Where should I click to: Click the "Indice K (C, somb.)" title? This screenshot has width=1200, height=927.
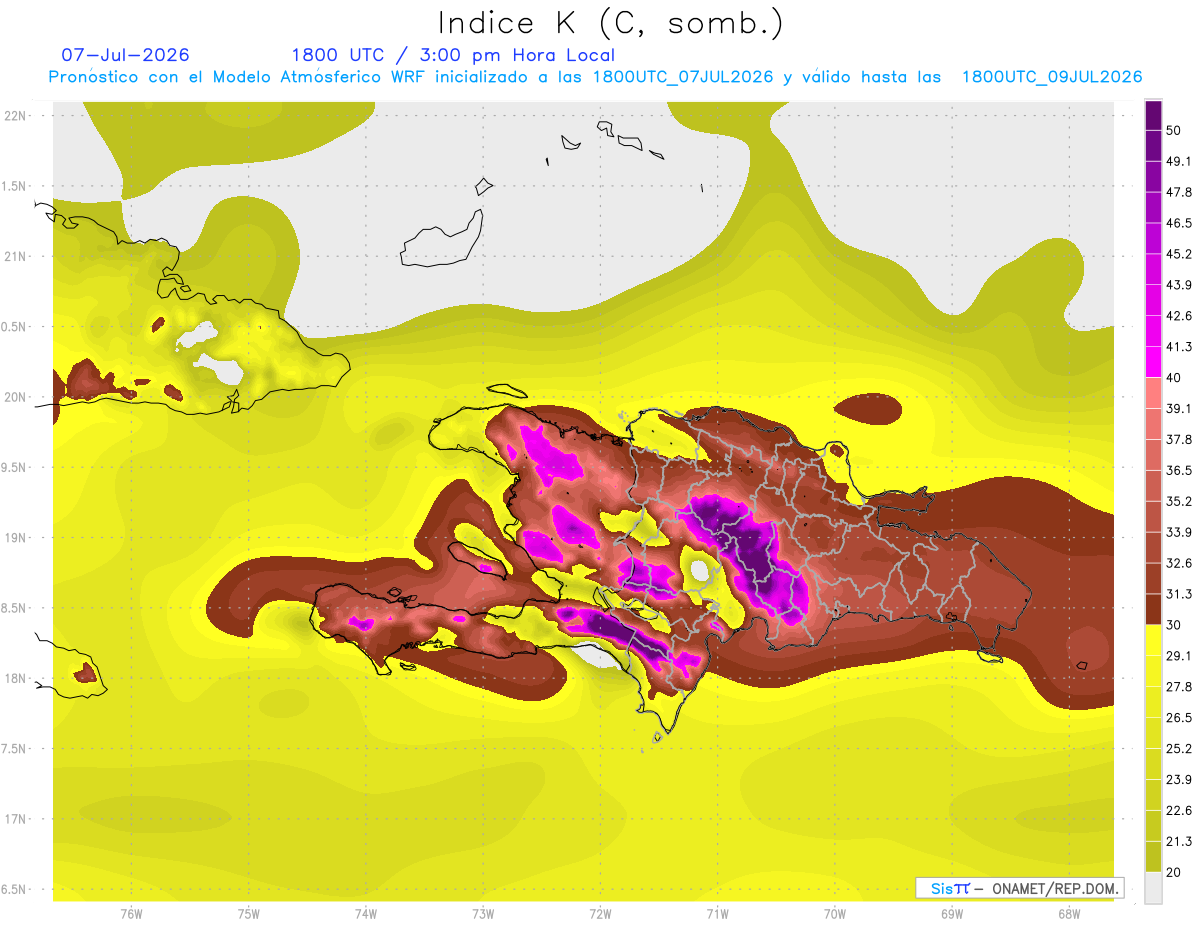(610, 22)
